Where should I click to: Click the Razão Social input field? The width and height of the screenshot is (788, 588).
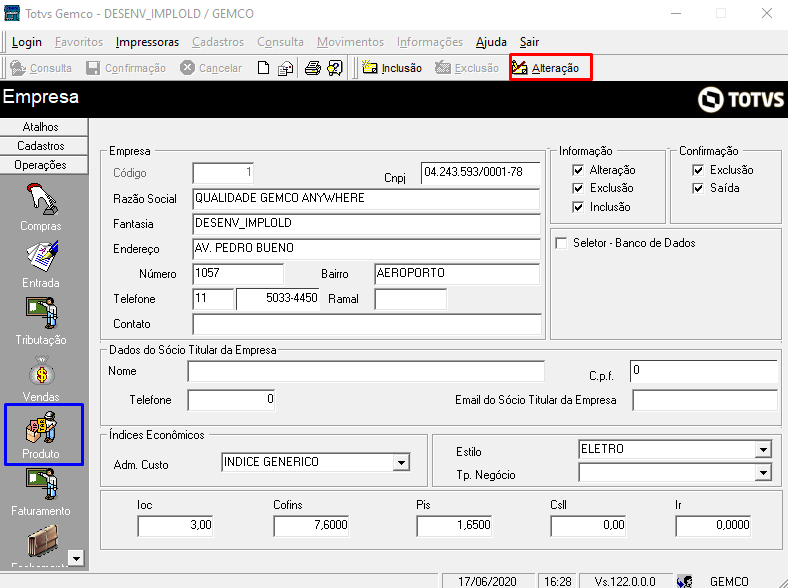[x=365, y=198]
